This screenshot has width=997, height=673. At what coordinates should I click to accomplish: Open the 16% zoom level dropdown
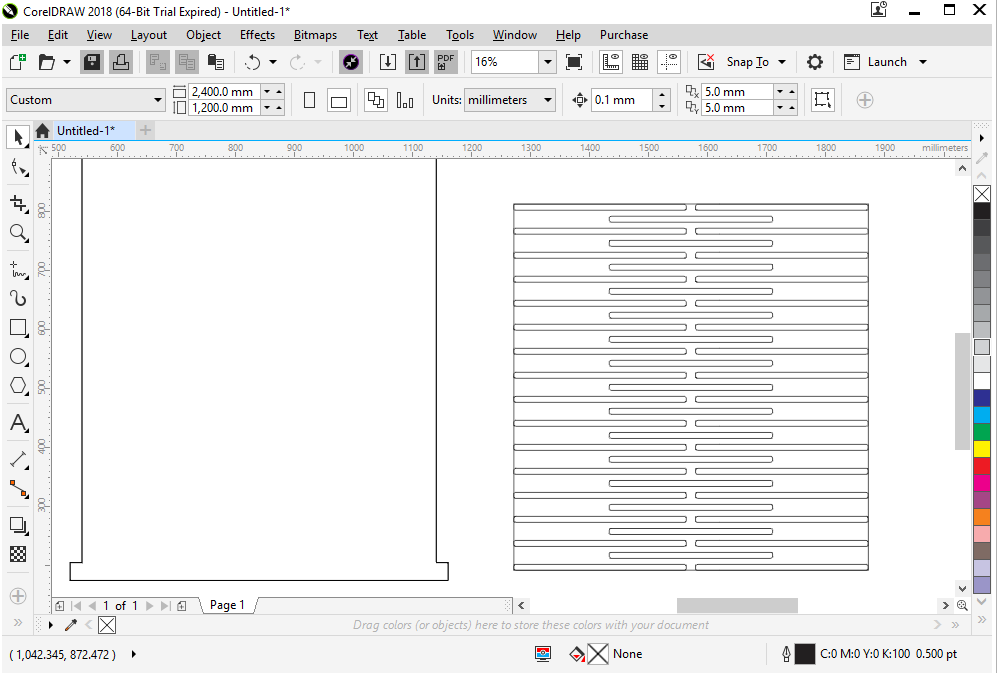click(547, 62)
